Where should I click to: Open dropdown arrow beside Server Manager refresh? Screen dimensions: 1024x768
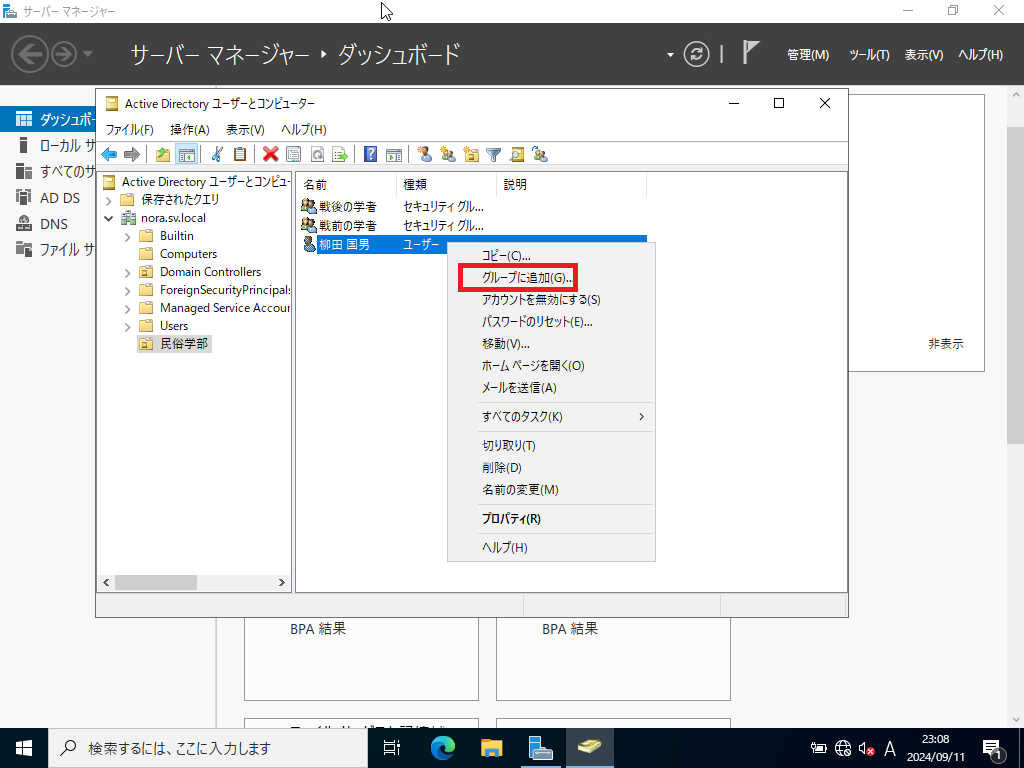670,55
